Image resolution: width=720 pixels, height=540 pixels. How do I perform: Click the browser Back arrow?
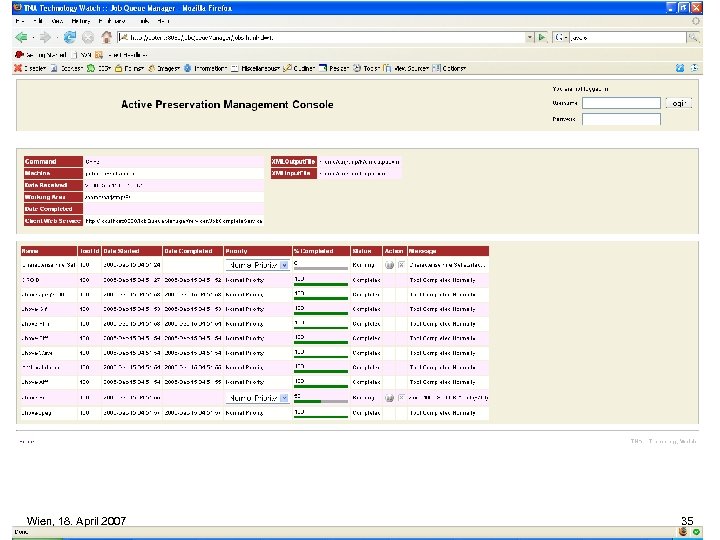pos(22,37)
